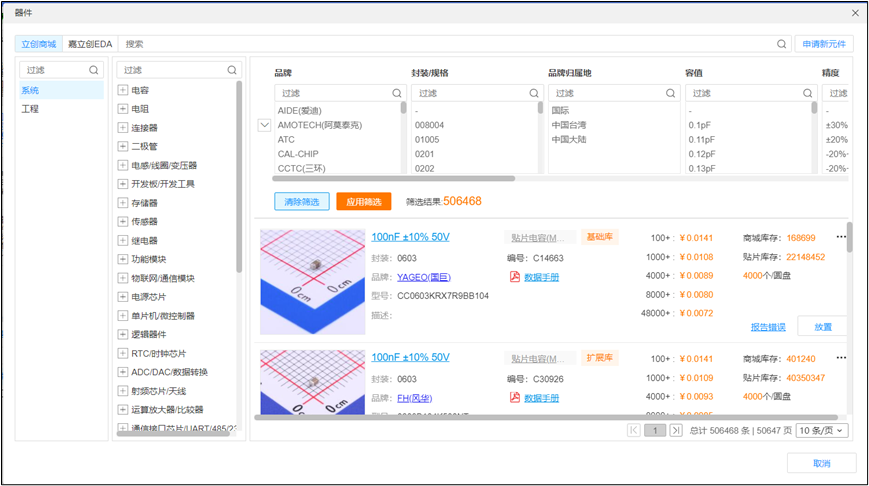Expand the 电阻 category
Image resolution: width=869 pixels, height=486 pixels.
123,109
